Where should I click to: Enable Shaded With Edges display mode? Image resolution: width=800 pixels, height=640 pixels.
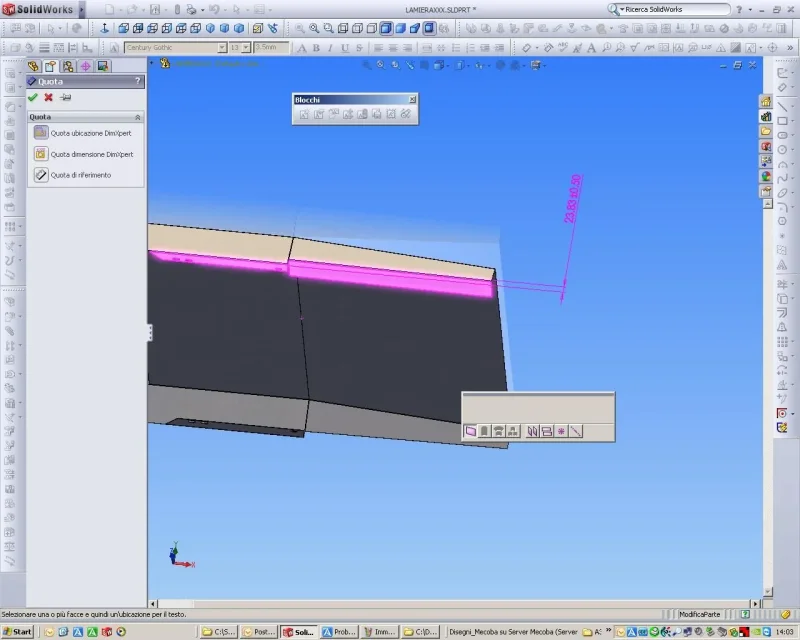(386, 28)
